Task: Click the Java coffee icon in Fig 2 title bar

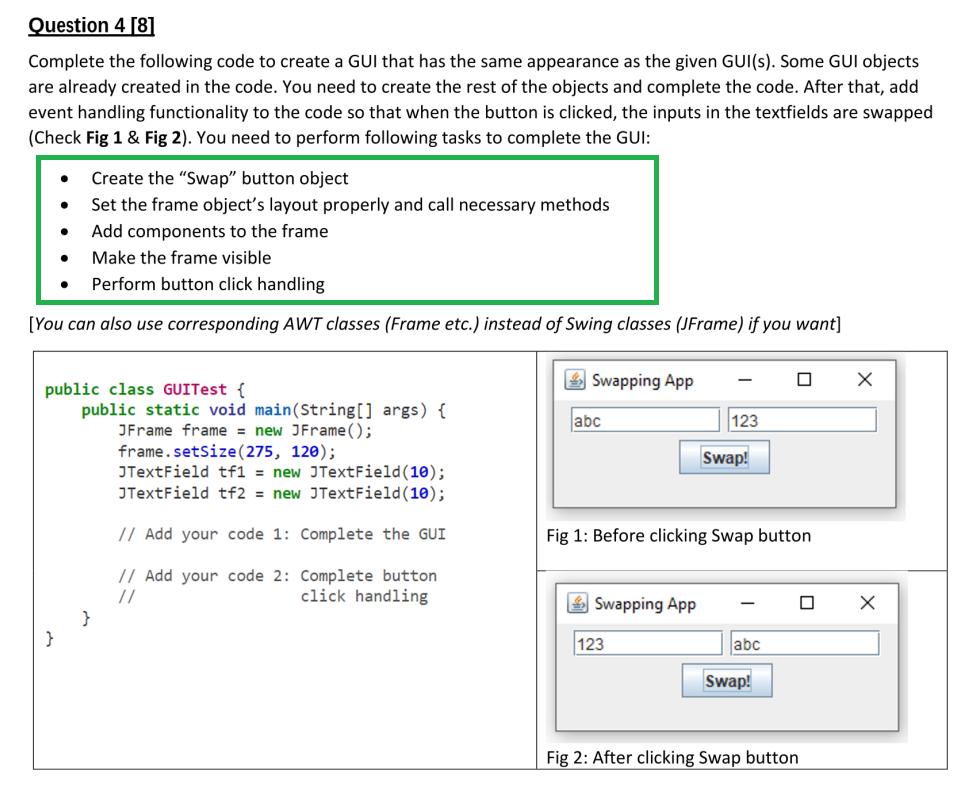Action: coord(577,603)
